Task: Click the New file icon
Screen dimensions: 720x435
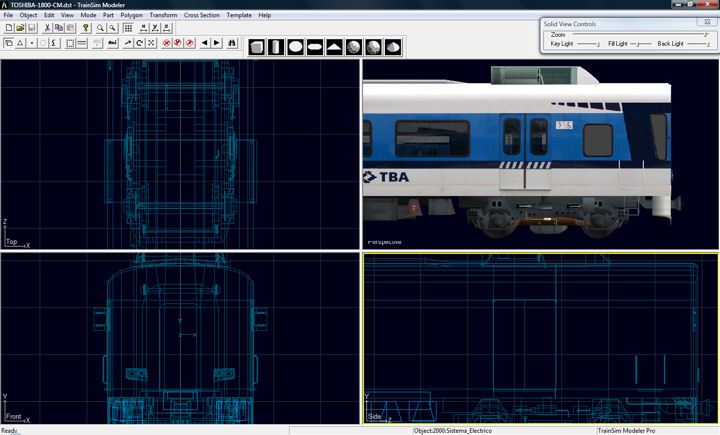Action: (x=8, y=29)
